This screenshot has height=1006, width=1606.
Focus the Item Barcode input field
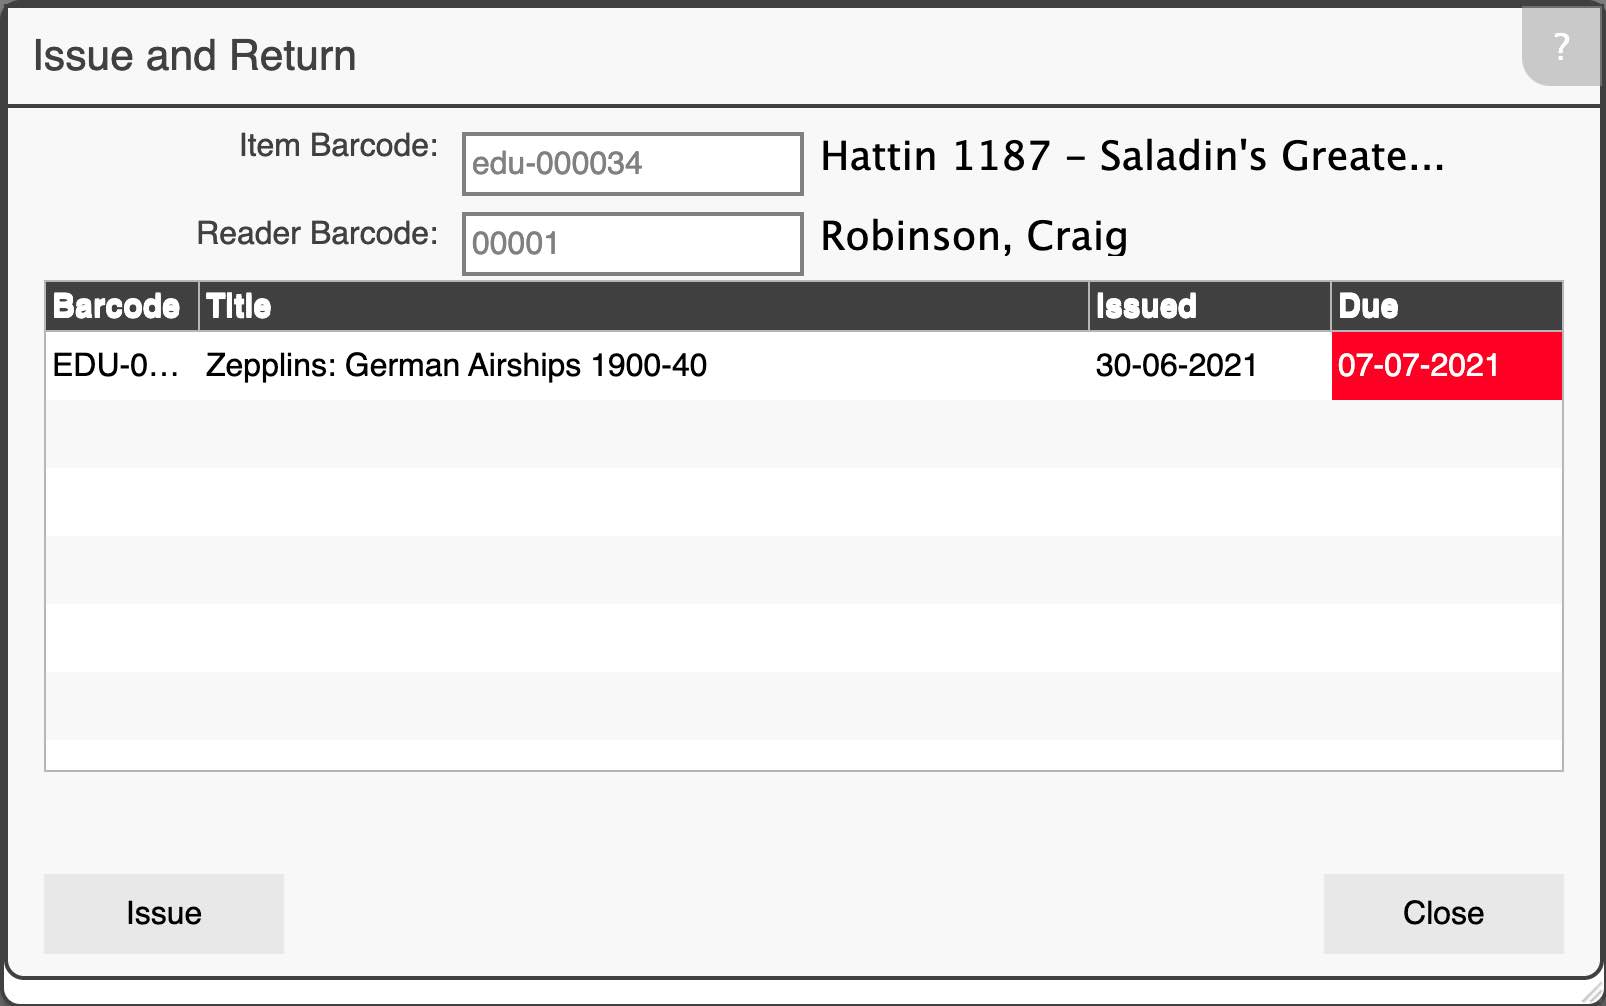click(632, 164)
